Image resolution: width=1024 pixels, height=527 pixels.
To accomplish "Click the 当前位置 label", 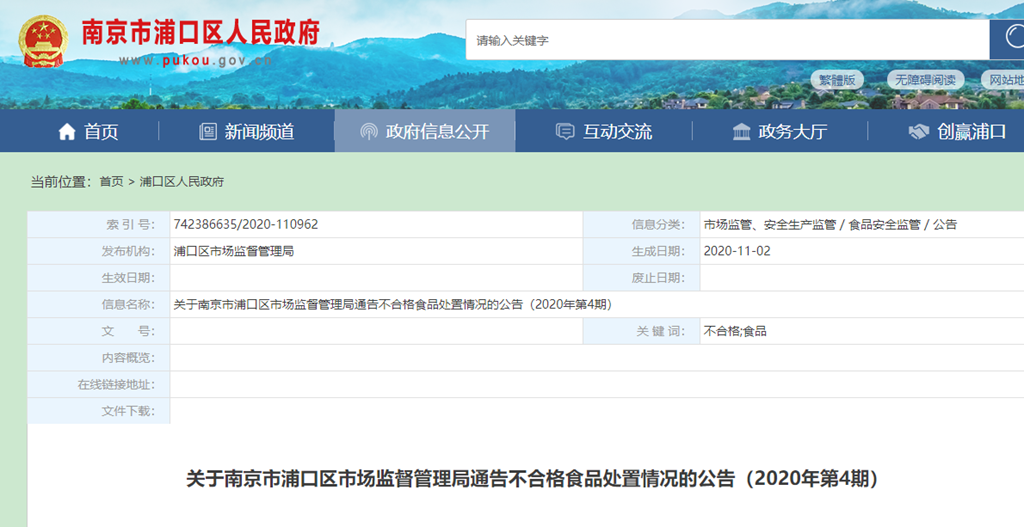I will (x=61, y=182).
